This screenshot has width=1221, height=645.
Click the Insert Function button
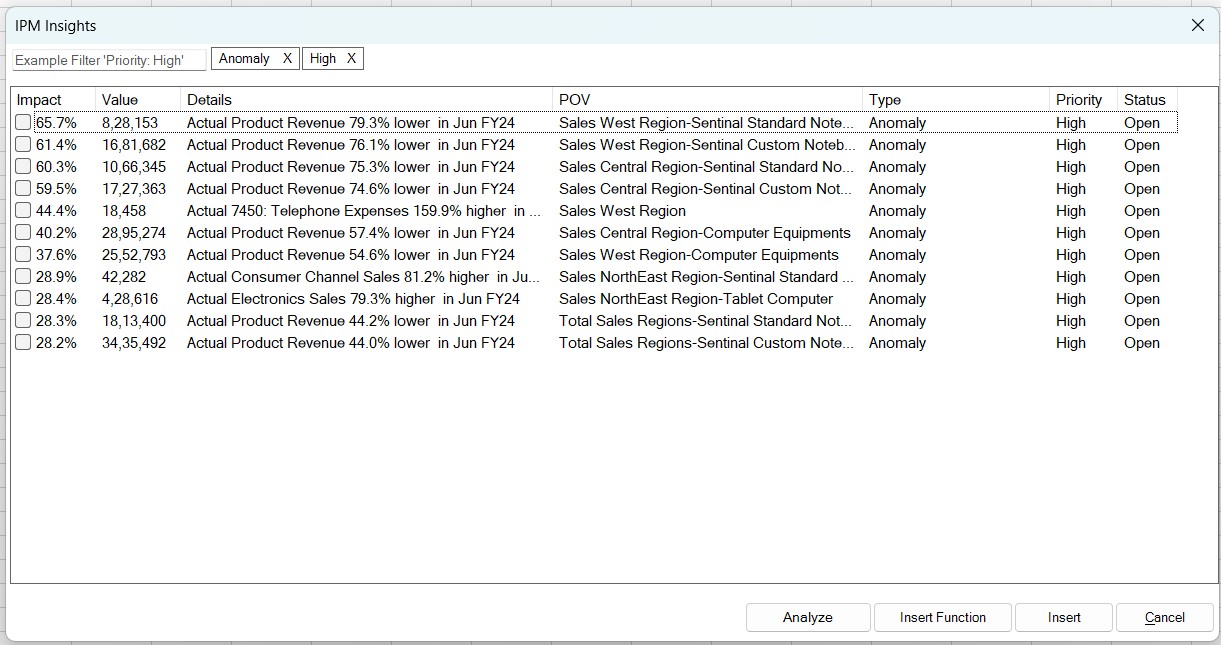pos(943,617)
